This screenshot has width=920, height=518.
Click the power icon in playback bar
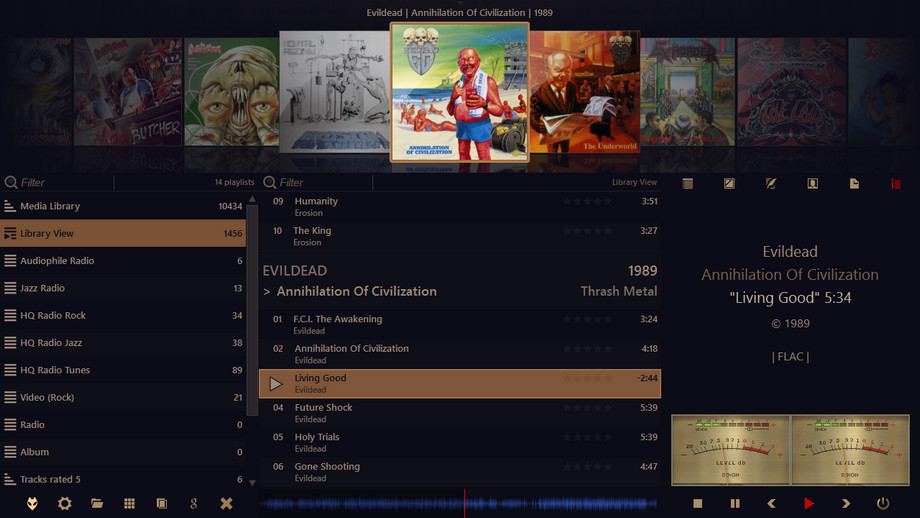[883, 503]
